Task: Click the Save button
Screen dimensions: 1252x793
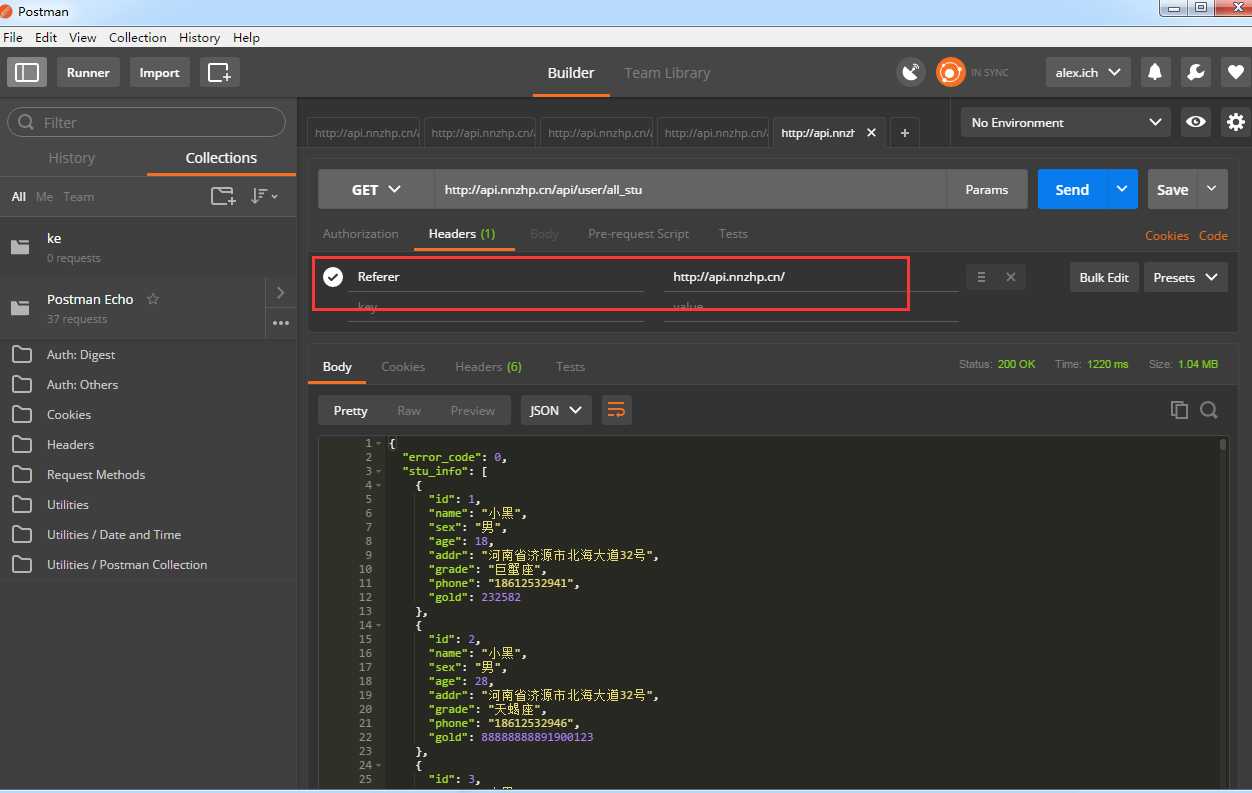Action: [x=1172, y=189]
